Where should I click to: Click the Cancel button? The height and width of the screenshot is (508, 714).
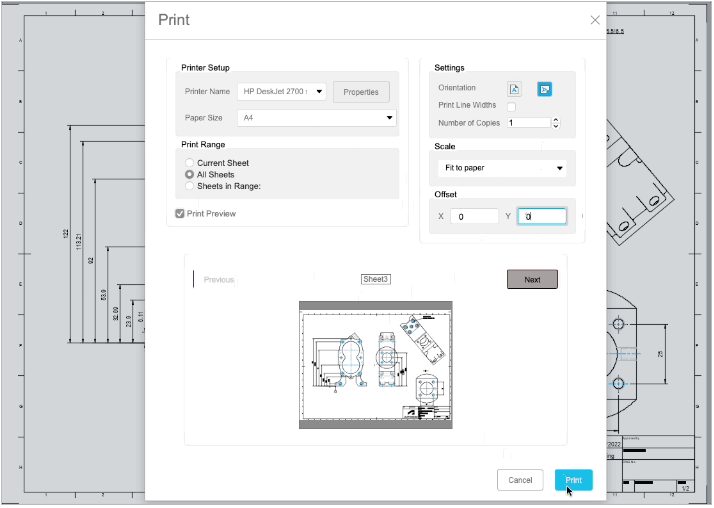pos(520,480)
